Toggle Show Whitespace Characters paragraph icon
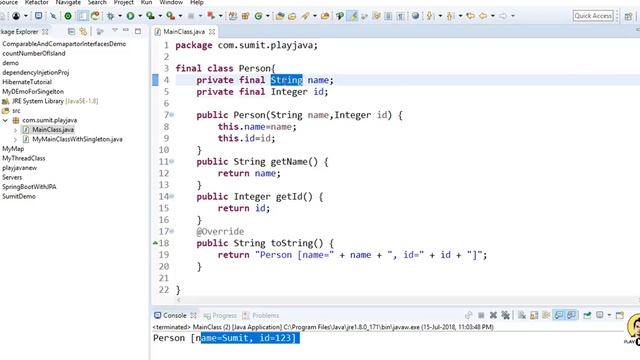 [400, 16]
